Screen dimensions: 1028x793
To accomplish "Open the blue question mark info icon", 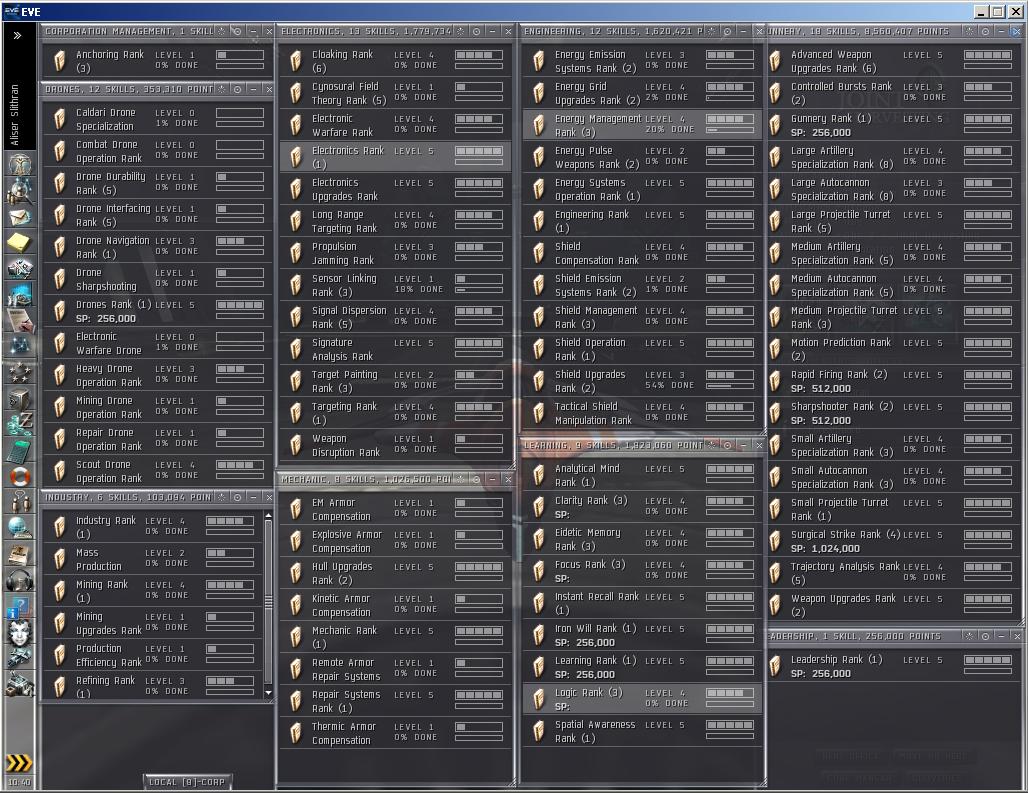I will [20, 607].
